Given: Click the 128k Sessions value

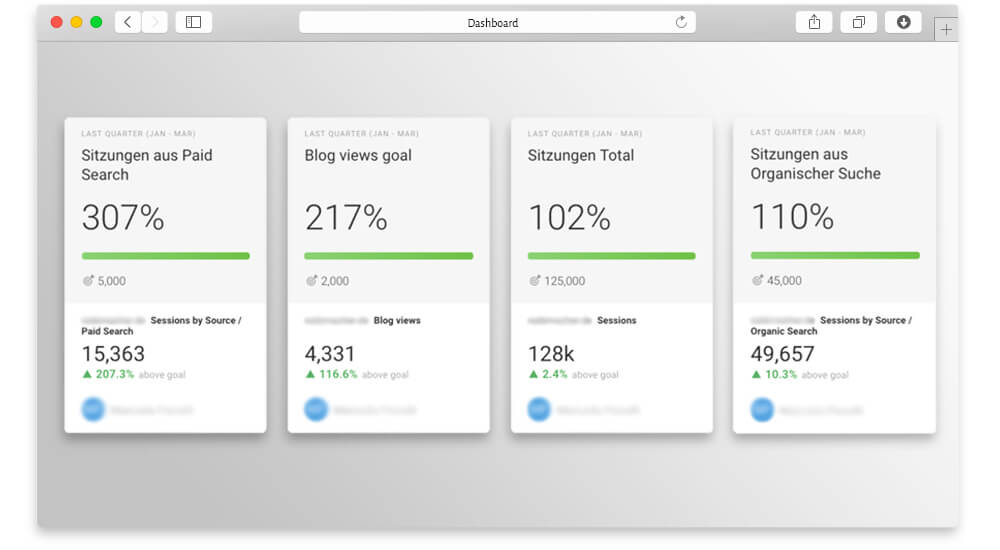Looking at the screenshot, I should (550, 354).
